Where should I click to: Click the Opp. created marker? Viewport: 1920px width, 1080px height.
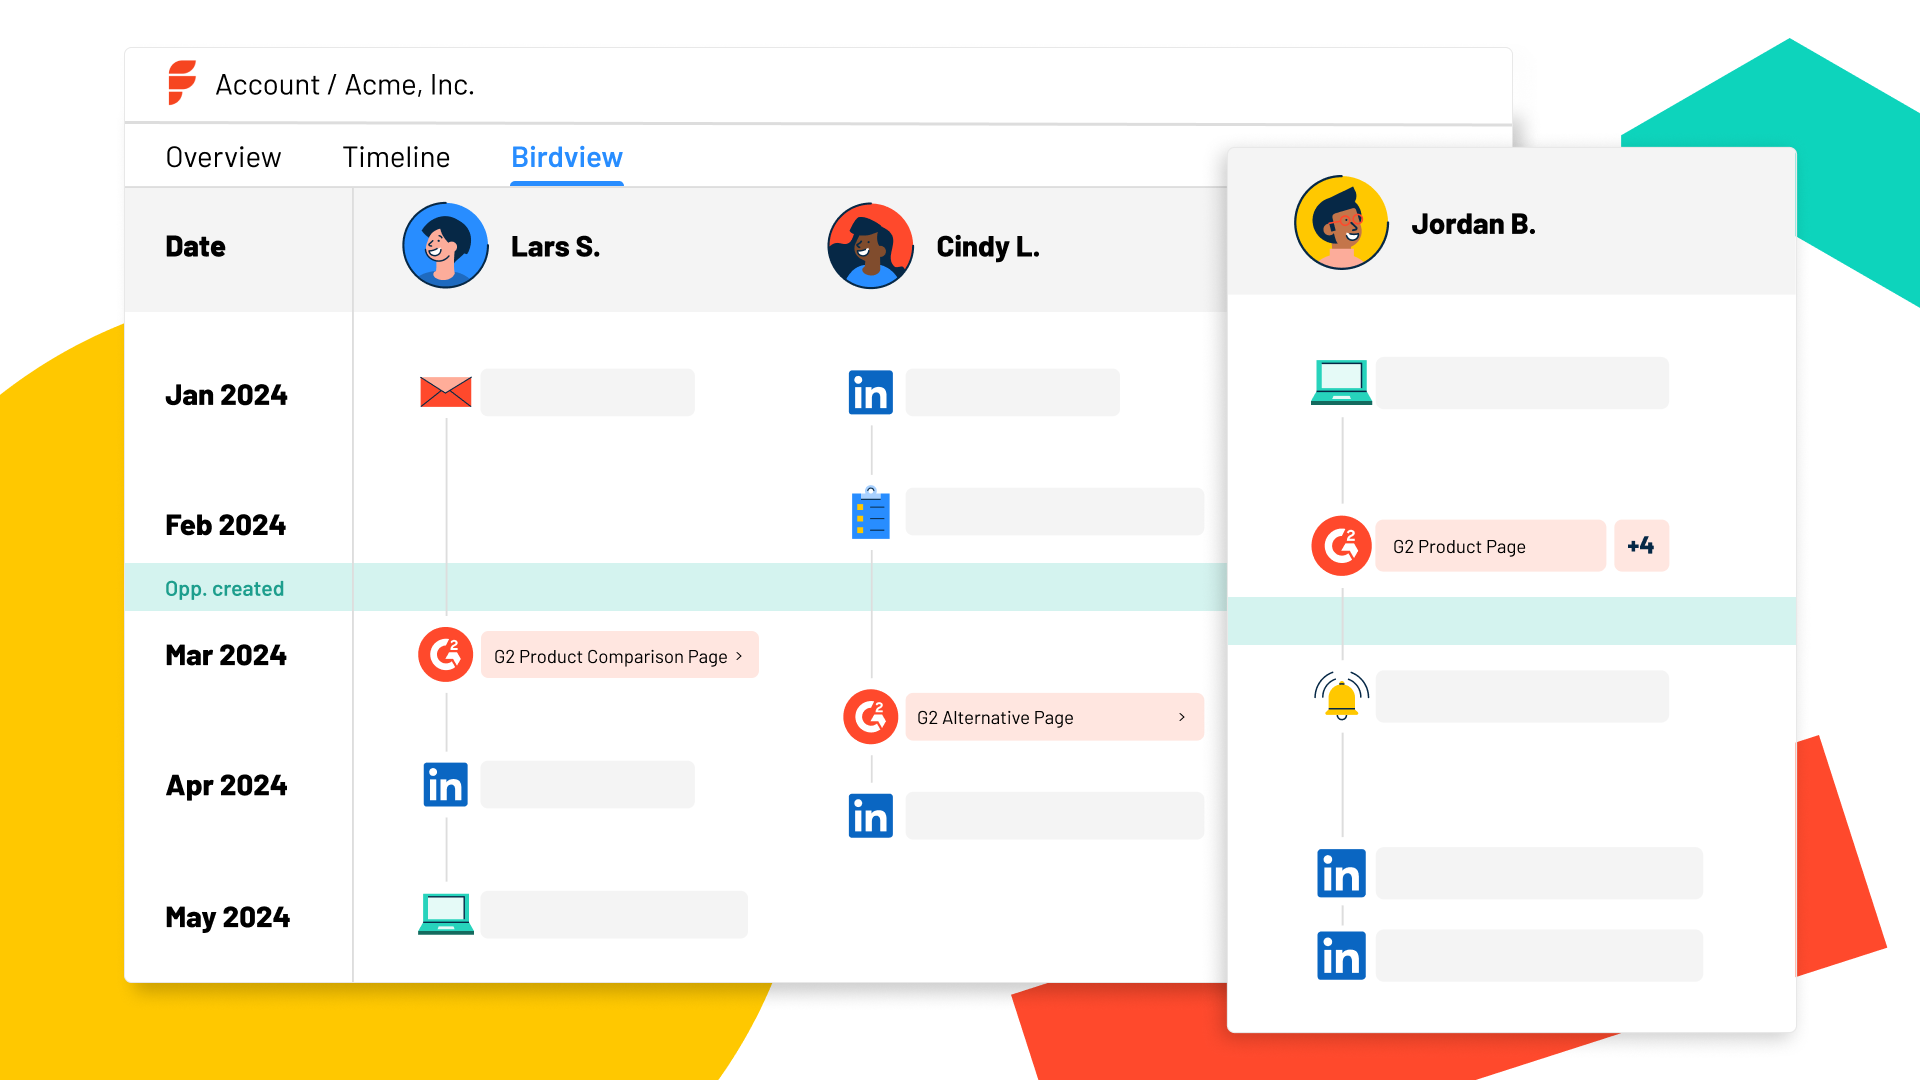tap(224, 589)
